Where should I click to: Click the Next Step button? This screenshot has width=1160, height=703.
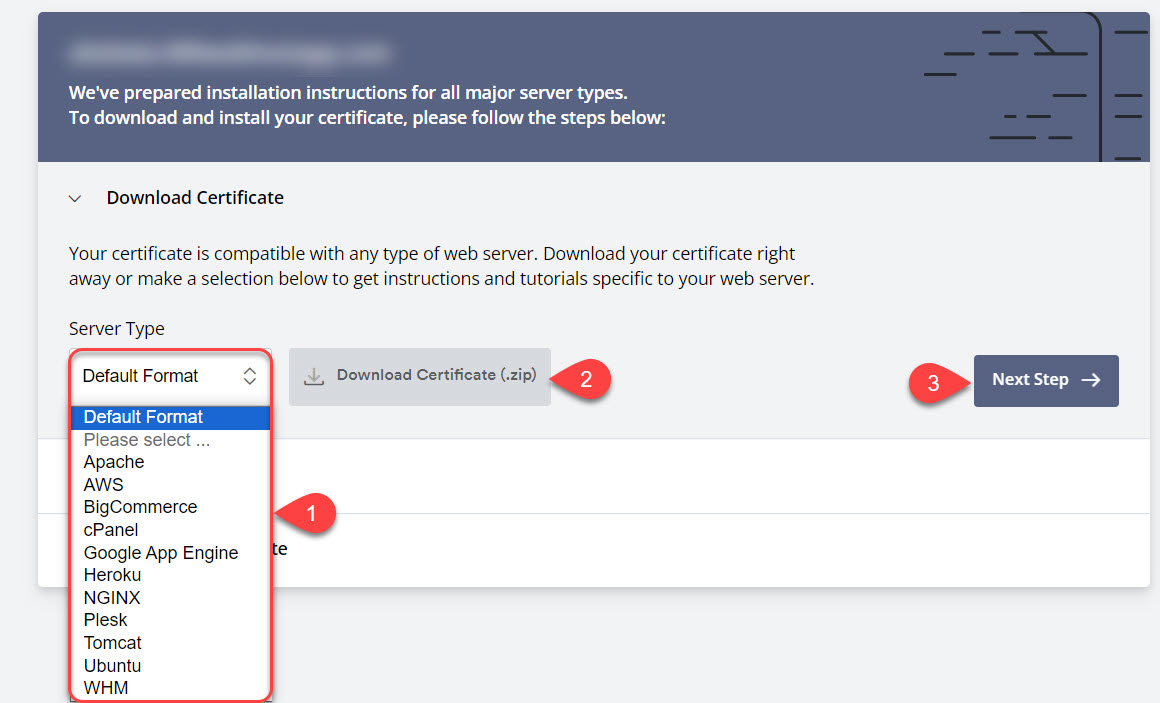pos(1045,380)
